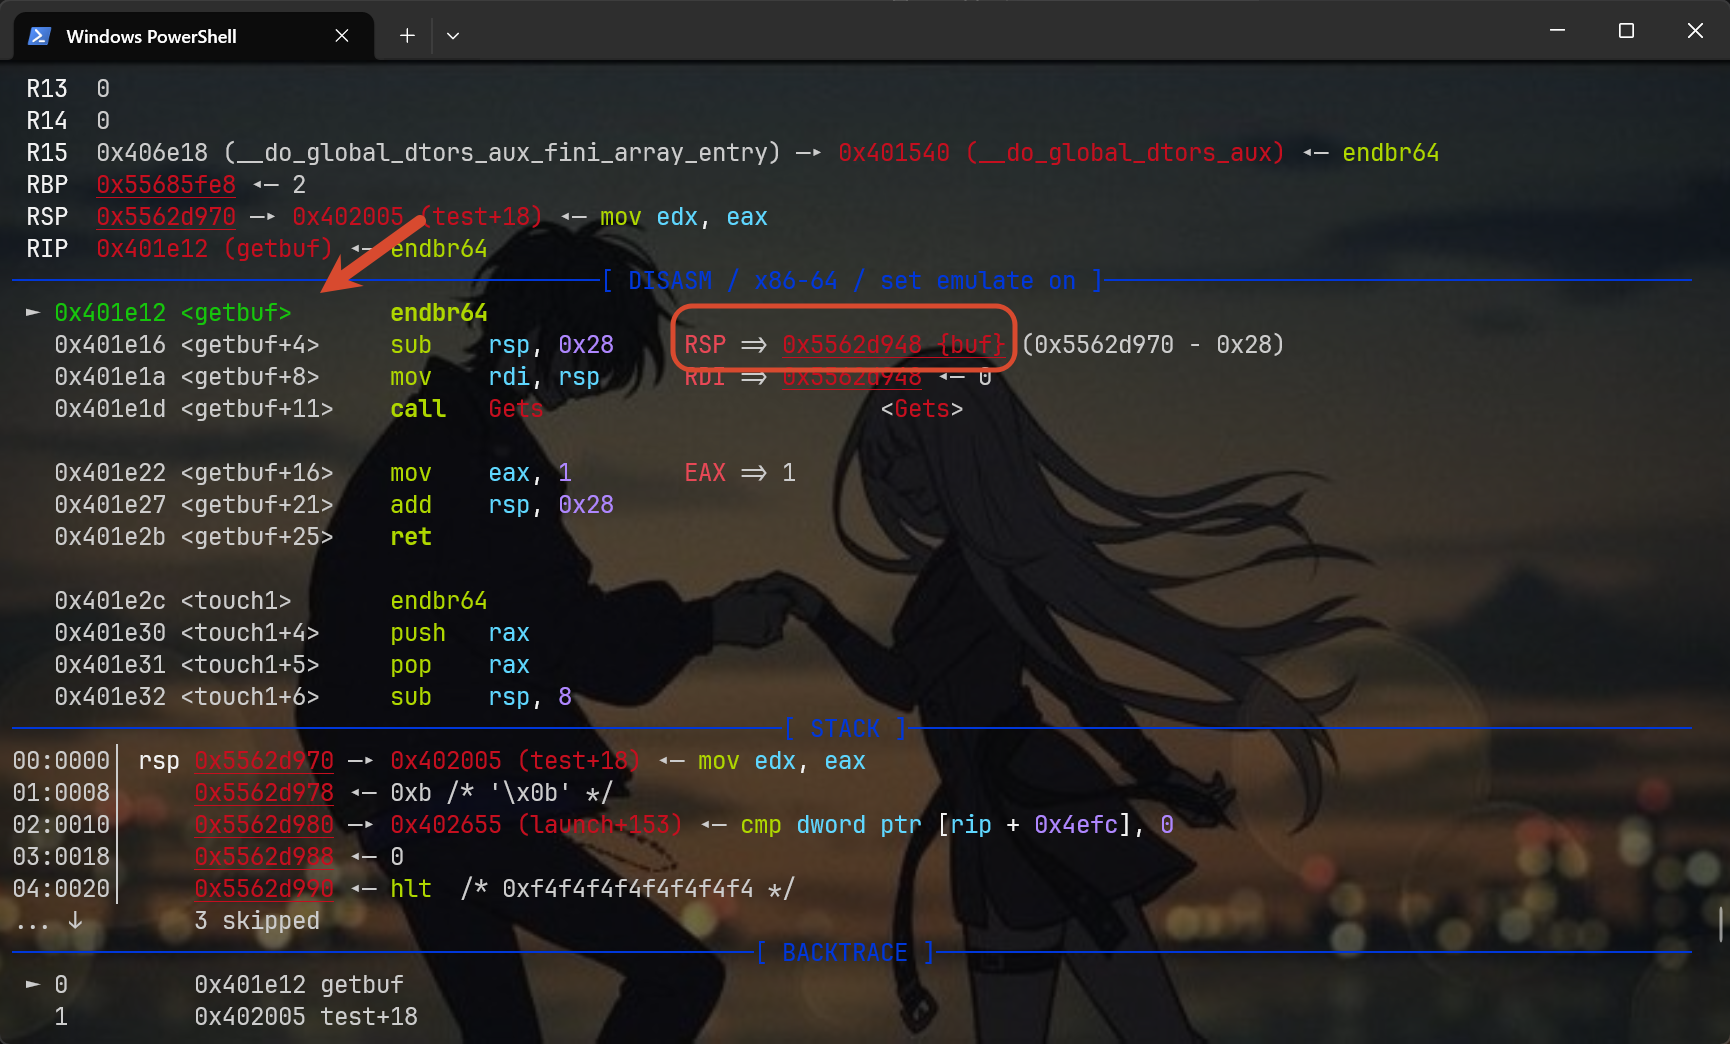Image resolution: width=1730 pixels, height=1044 pixels.
Task: Maximize the terminal window
Action: (x=1626, y=31)
